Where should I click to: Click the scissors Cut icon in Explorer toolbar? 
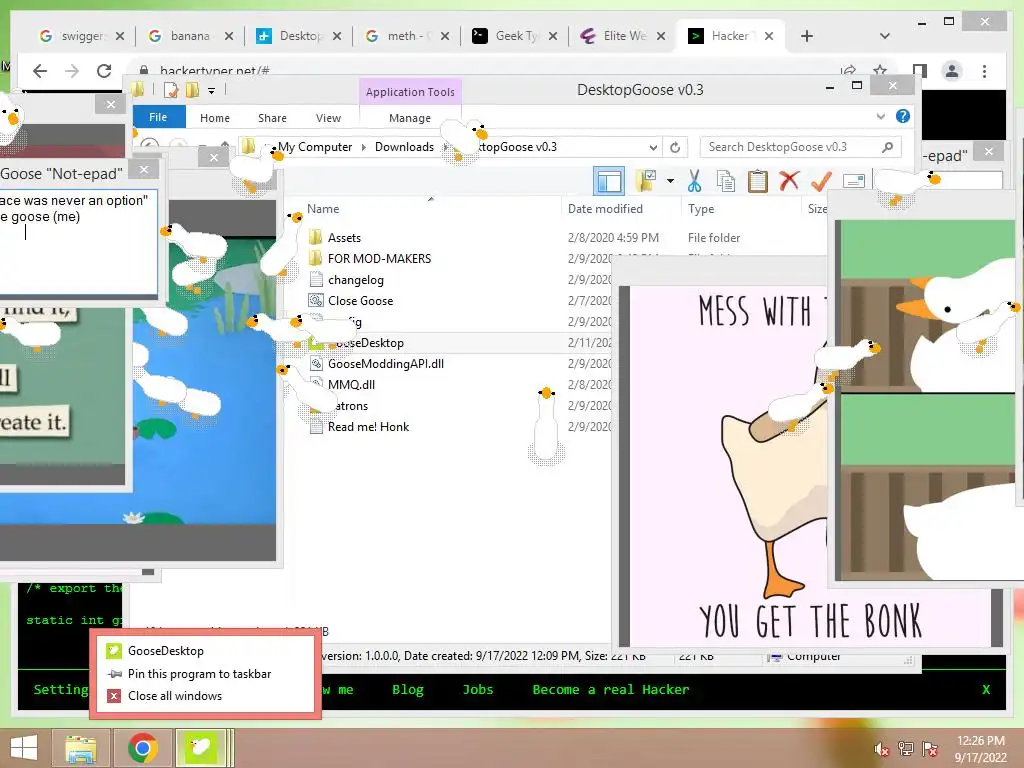point(694,182)
